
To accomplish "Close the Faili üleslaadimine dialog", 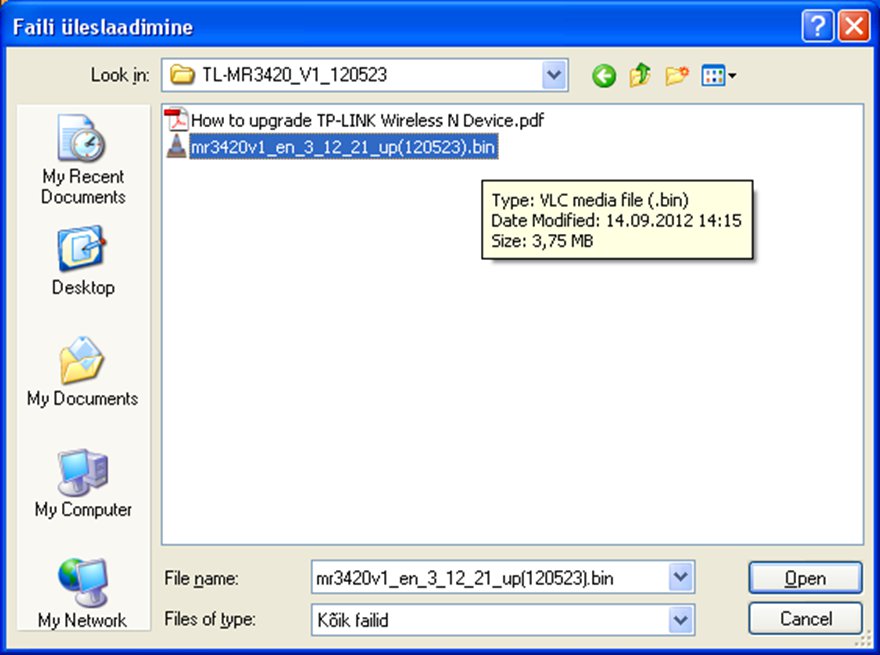I will pos(854,25).
